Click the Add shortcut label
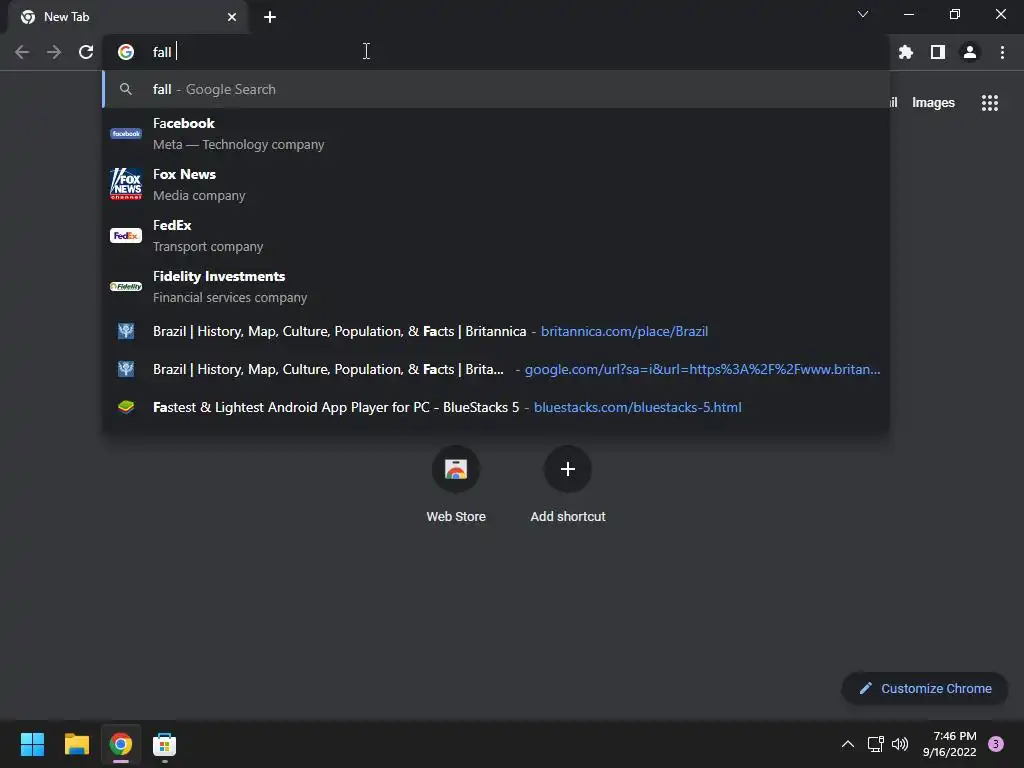Viewport: 1024px width, 768px height. point(568,516)
